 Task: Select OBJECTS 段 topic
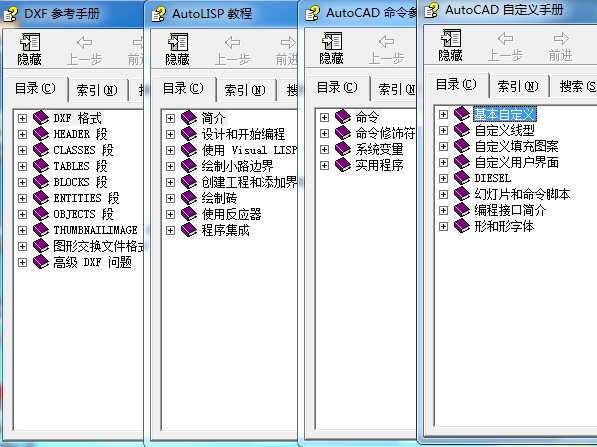tap(83, 214)
